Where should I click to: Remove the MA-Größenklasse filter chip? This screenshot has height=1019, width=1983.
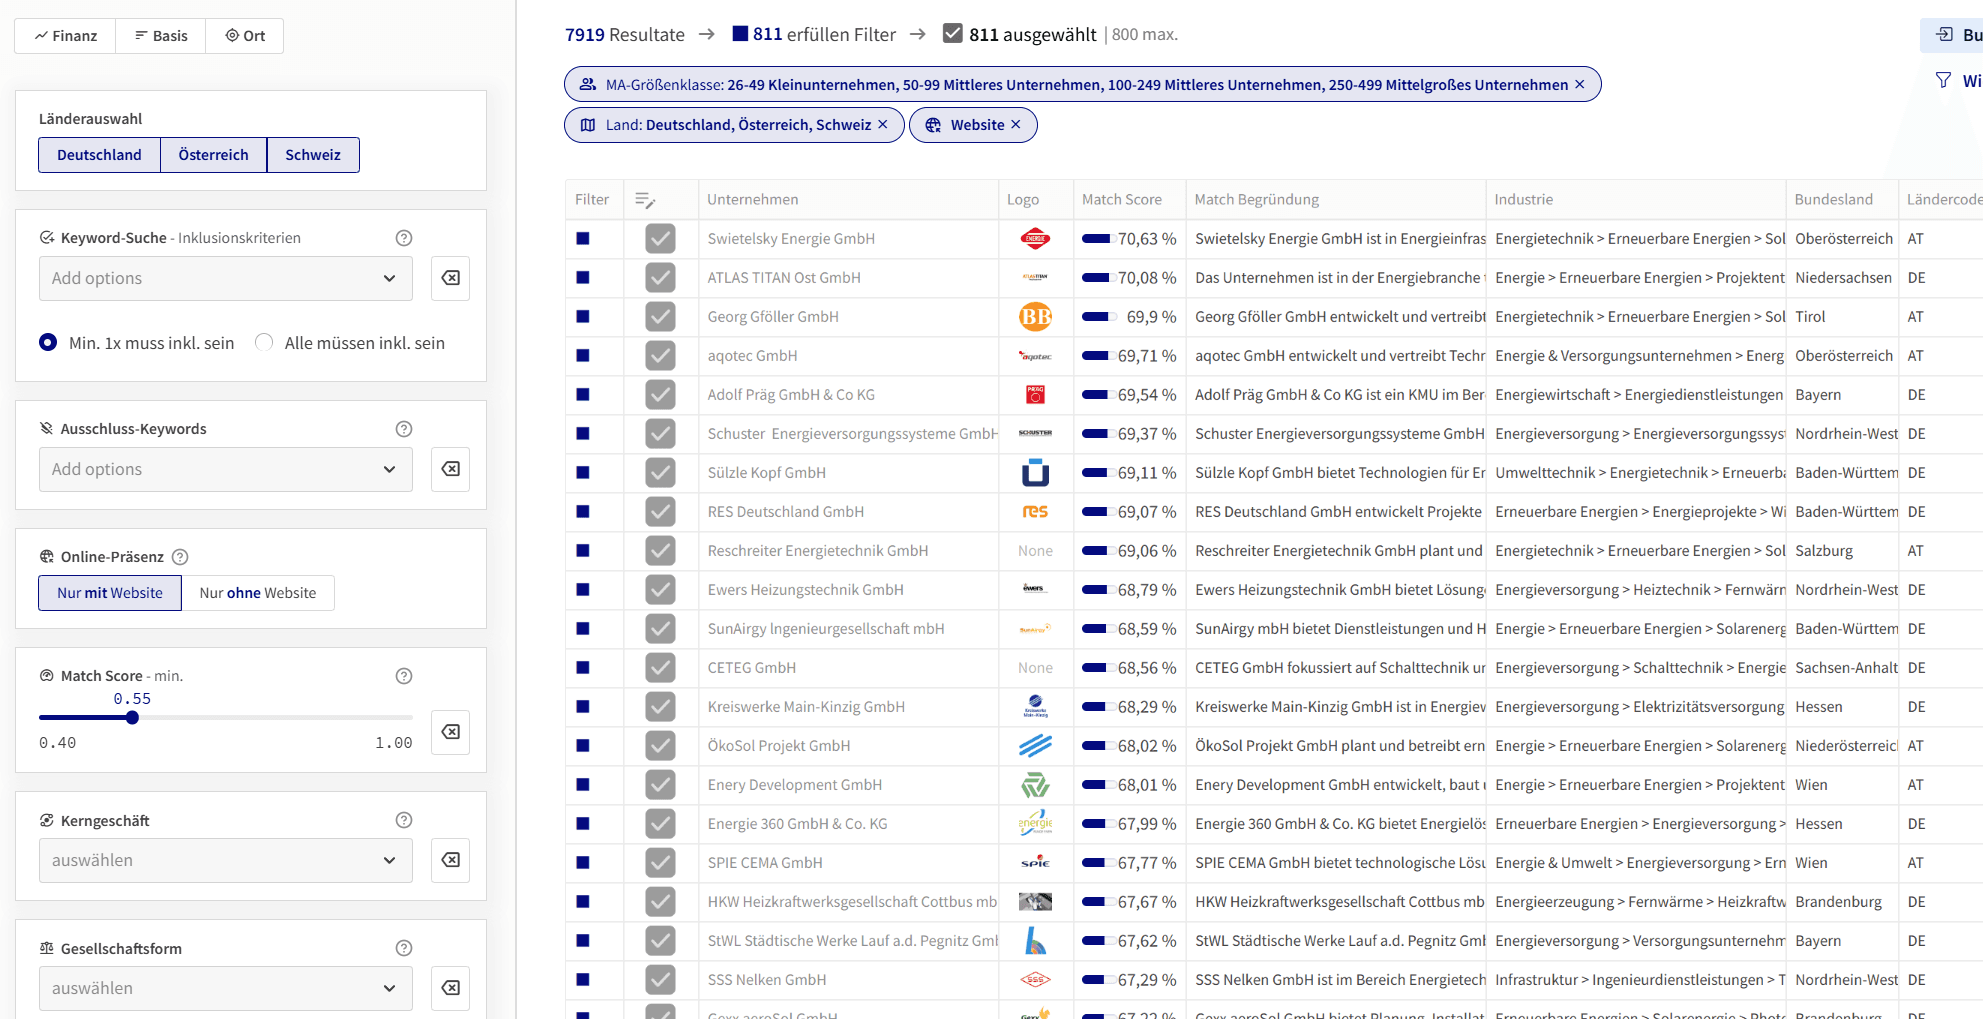click(x=1580, y=85)
